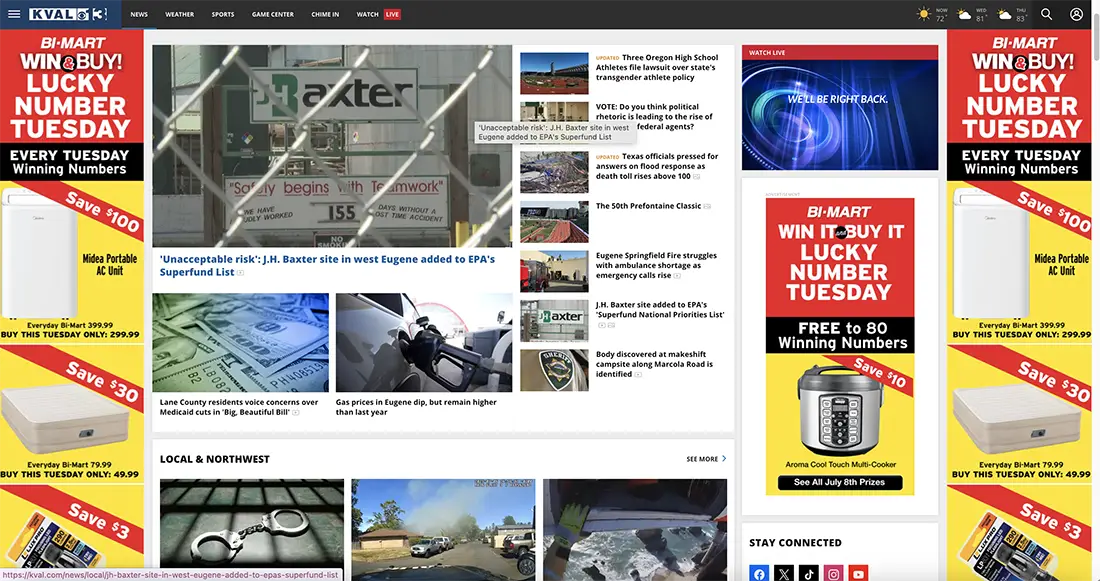Click the Thursday forecast weather icon
Image resolution: width=1100 pixels, height=581 pixels.
pos(1005,14)
